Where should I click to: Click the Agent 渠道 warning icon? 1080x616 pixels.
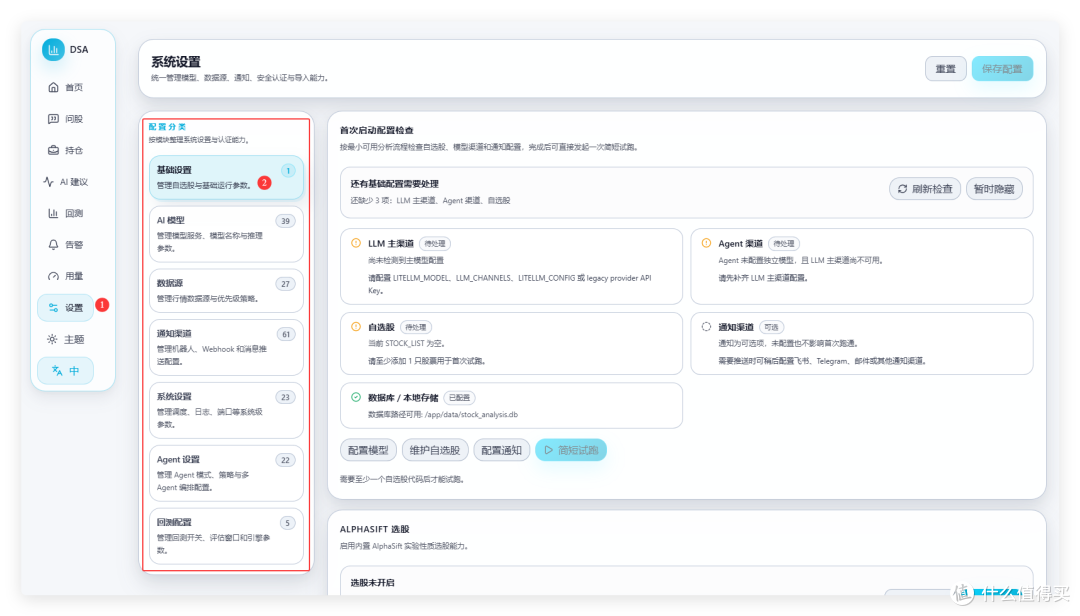(706, 243)
